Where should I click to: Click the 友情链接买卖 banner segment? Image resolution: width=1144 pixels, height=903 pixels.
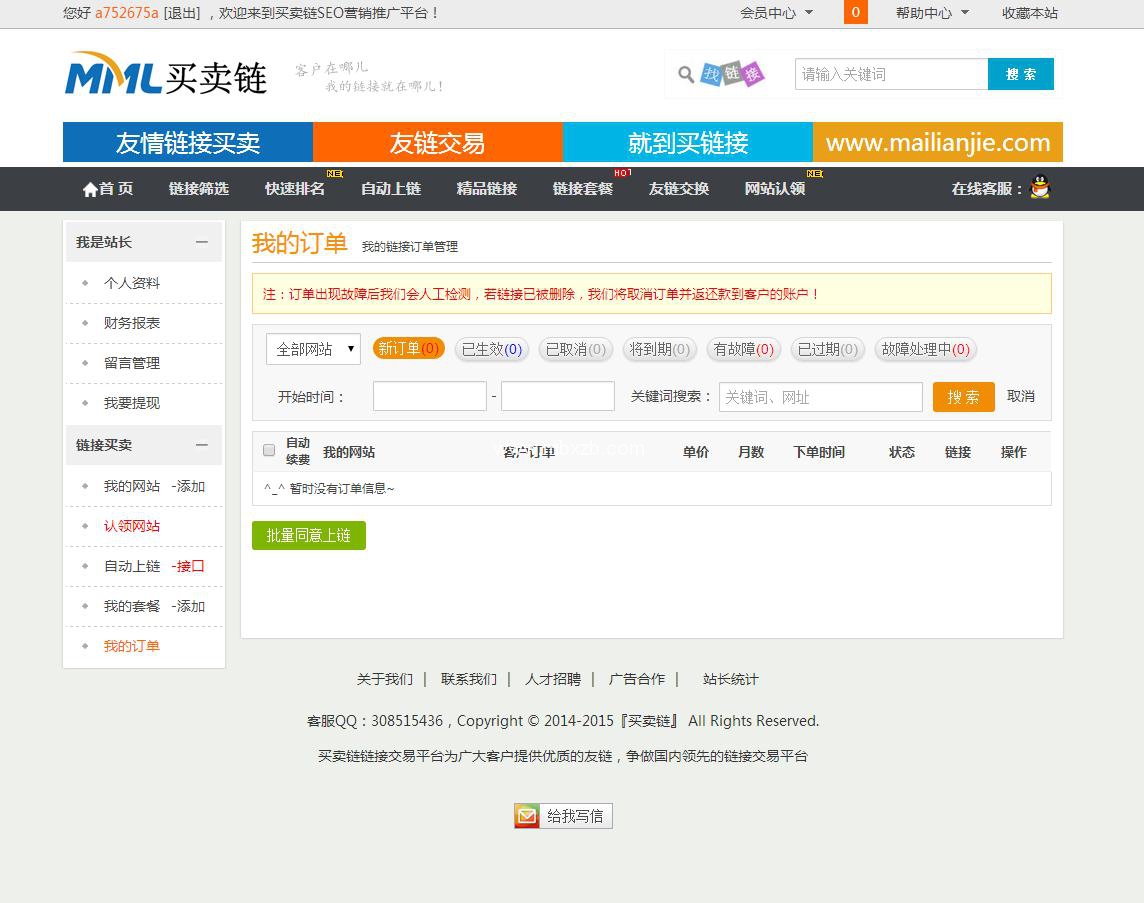pyautogui.click(x=188, y=142)
